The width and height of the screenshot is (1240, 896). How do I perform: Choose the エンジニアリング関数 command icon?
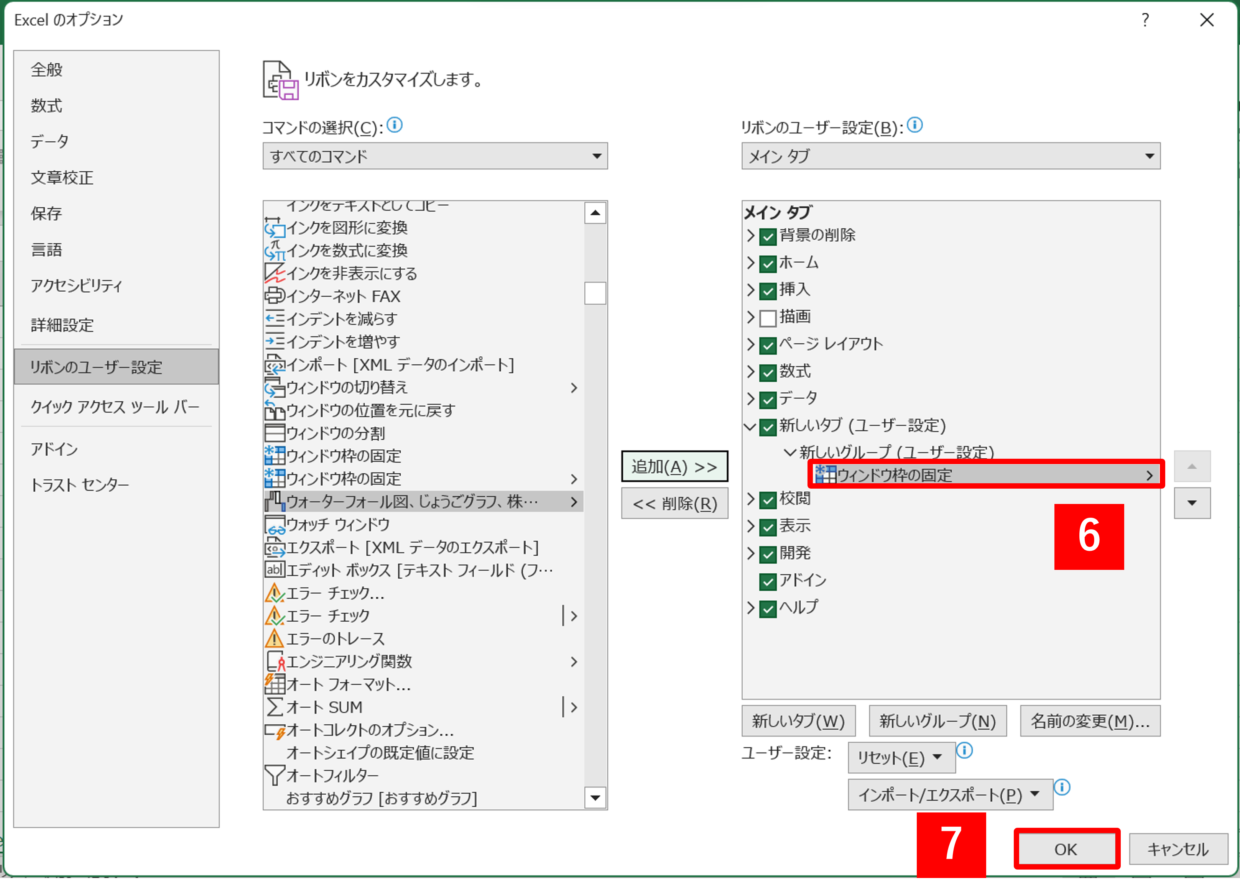[275, 661]
